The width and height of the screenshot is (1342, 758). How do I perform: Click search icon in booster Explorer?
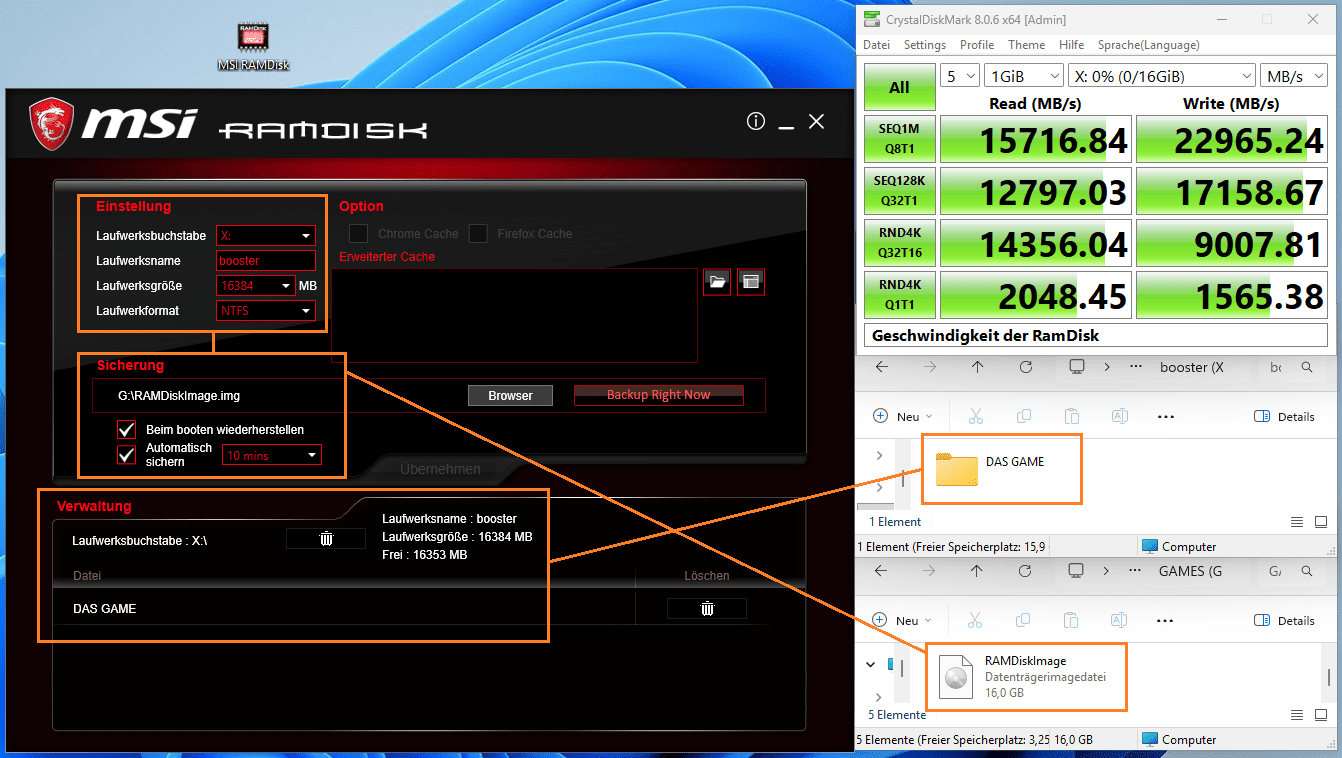[1307, 367]
